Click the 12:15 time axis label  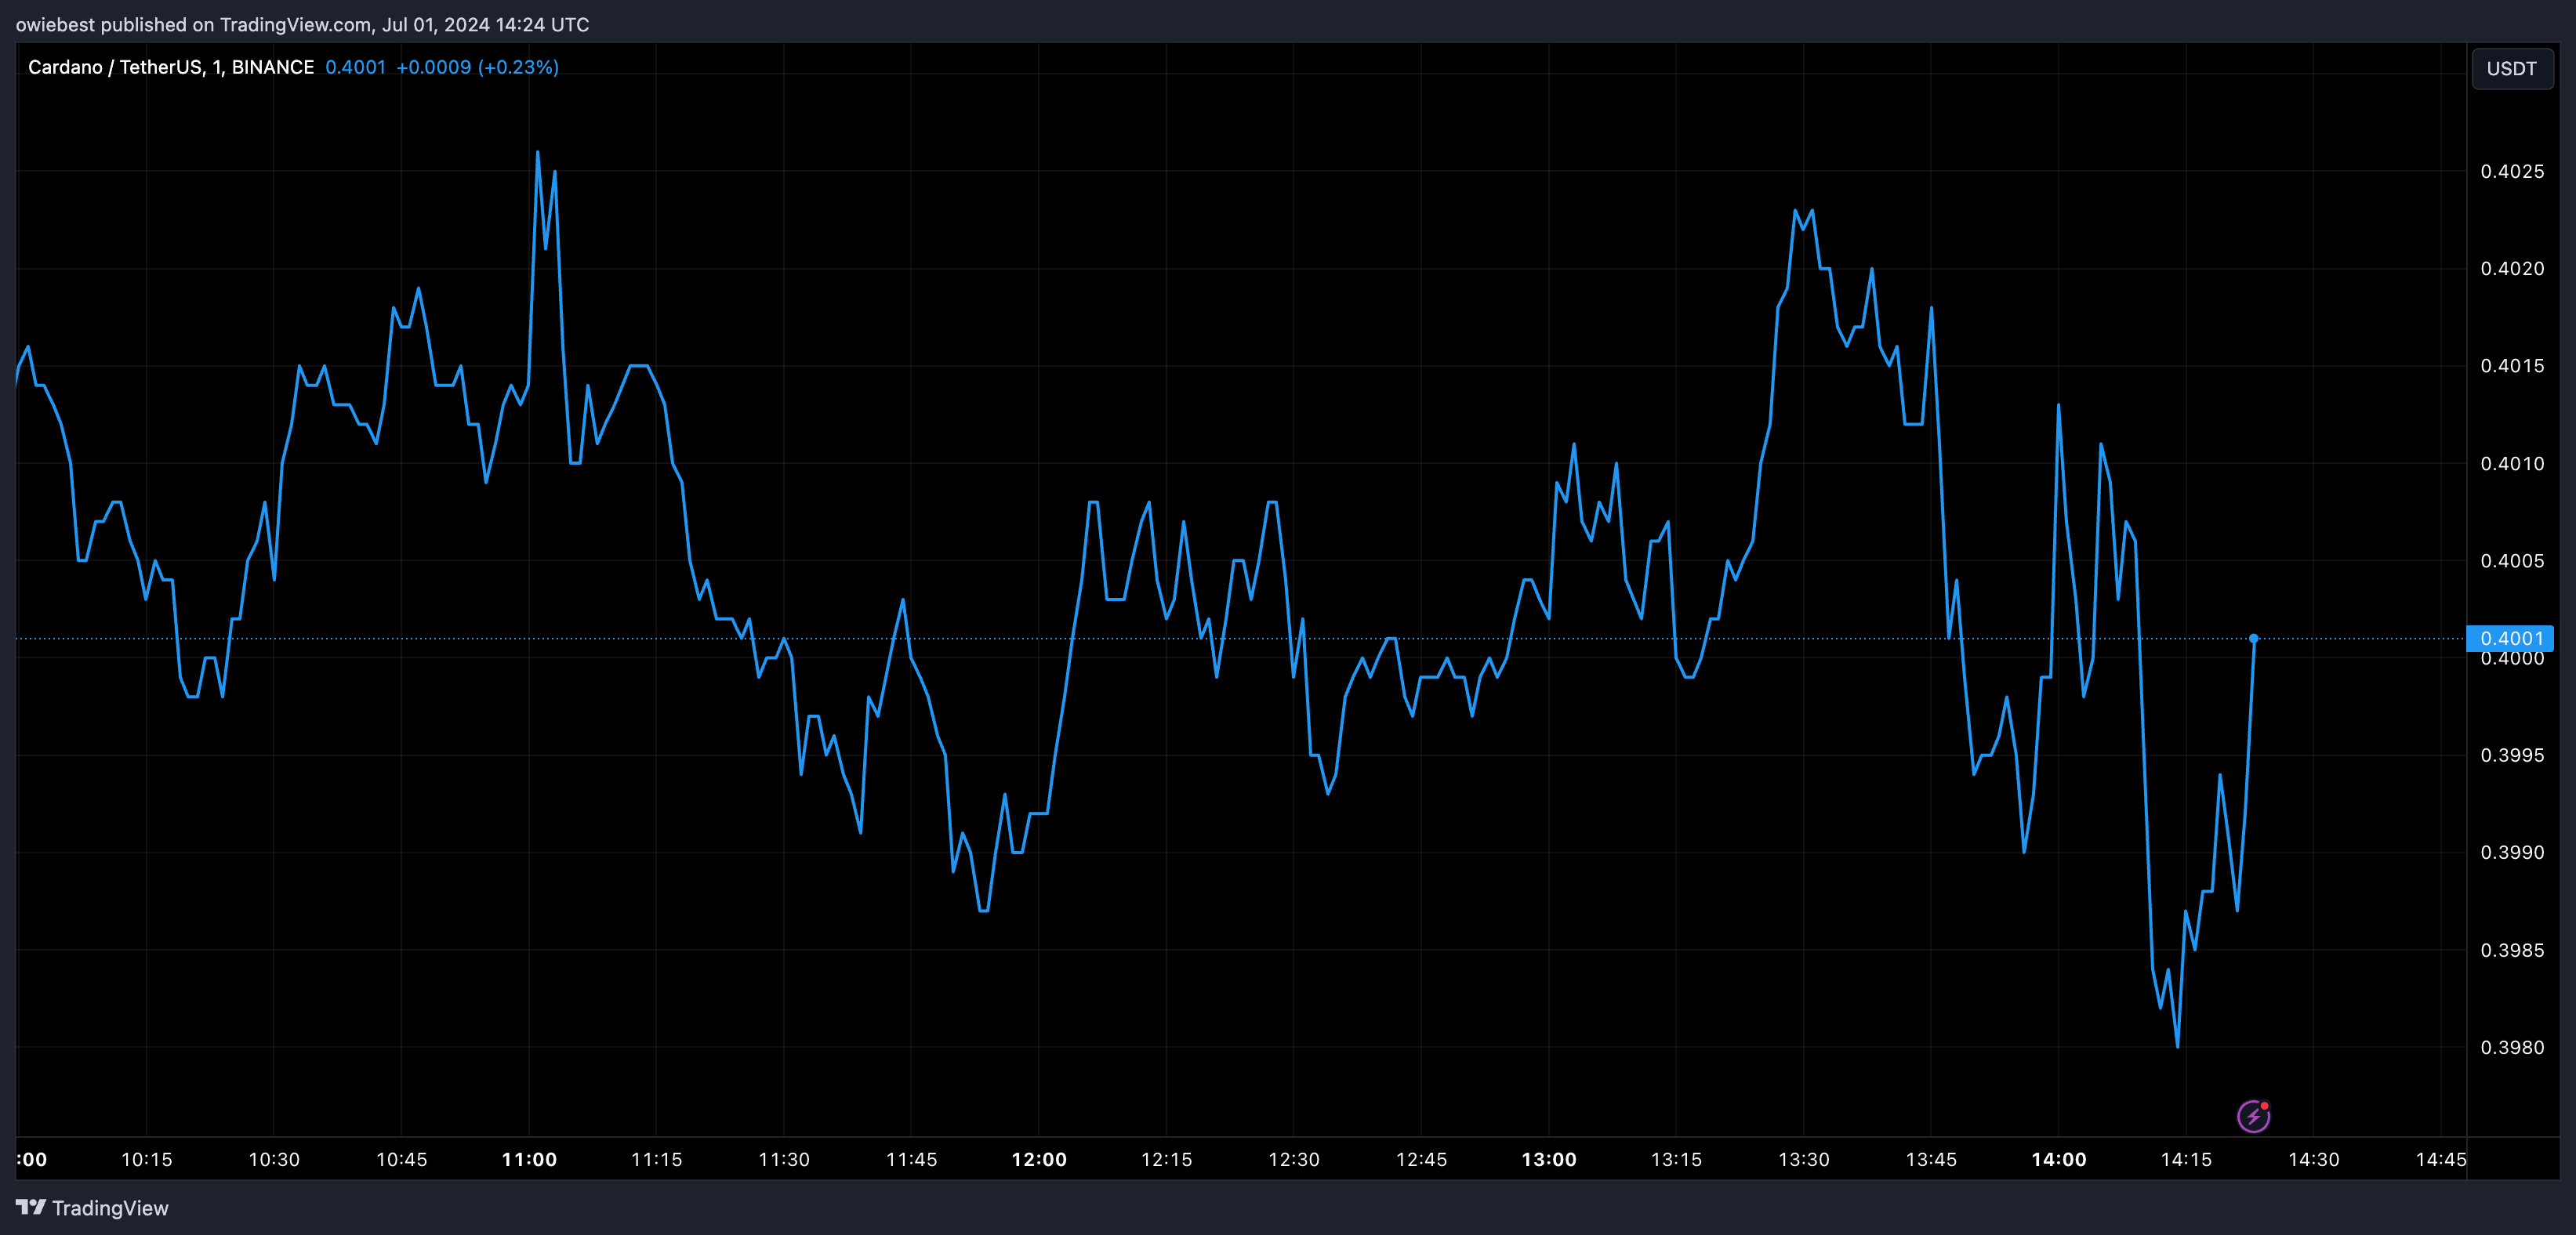coord(1167,1159)
